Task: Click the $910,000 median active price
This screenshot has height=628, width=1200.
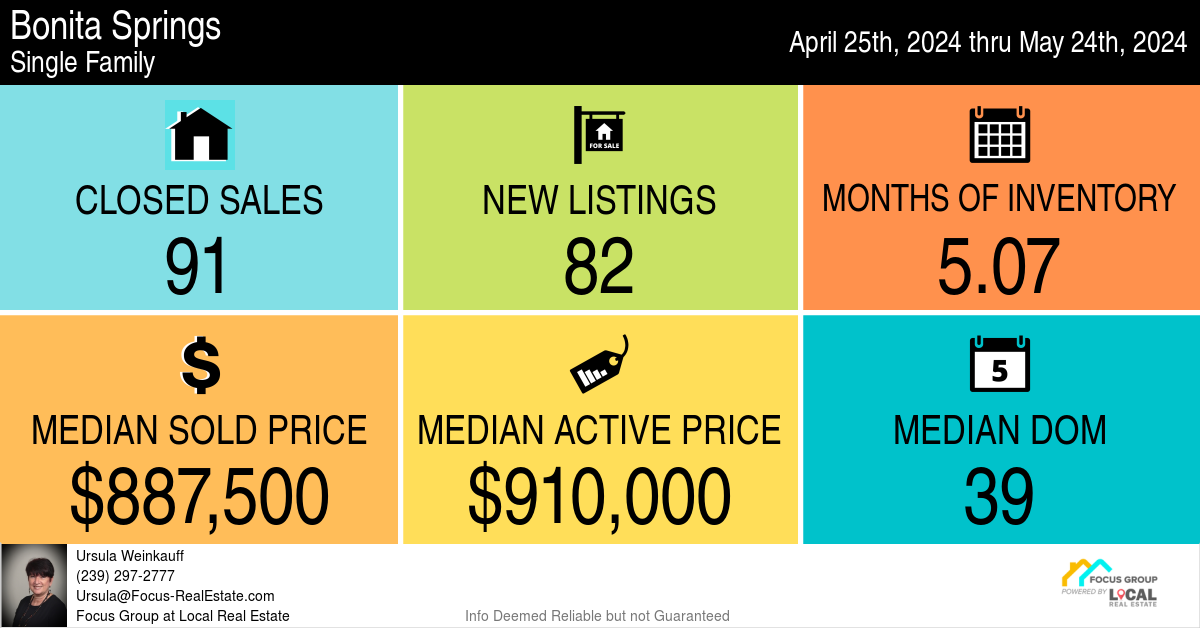Action: point(599,497)
